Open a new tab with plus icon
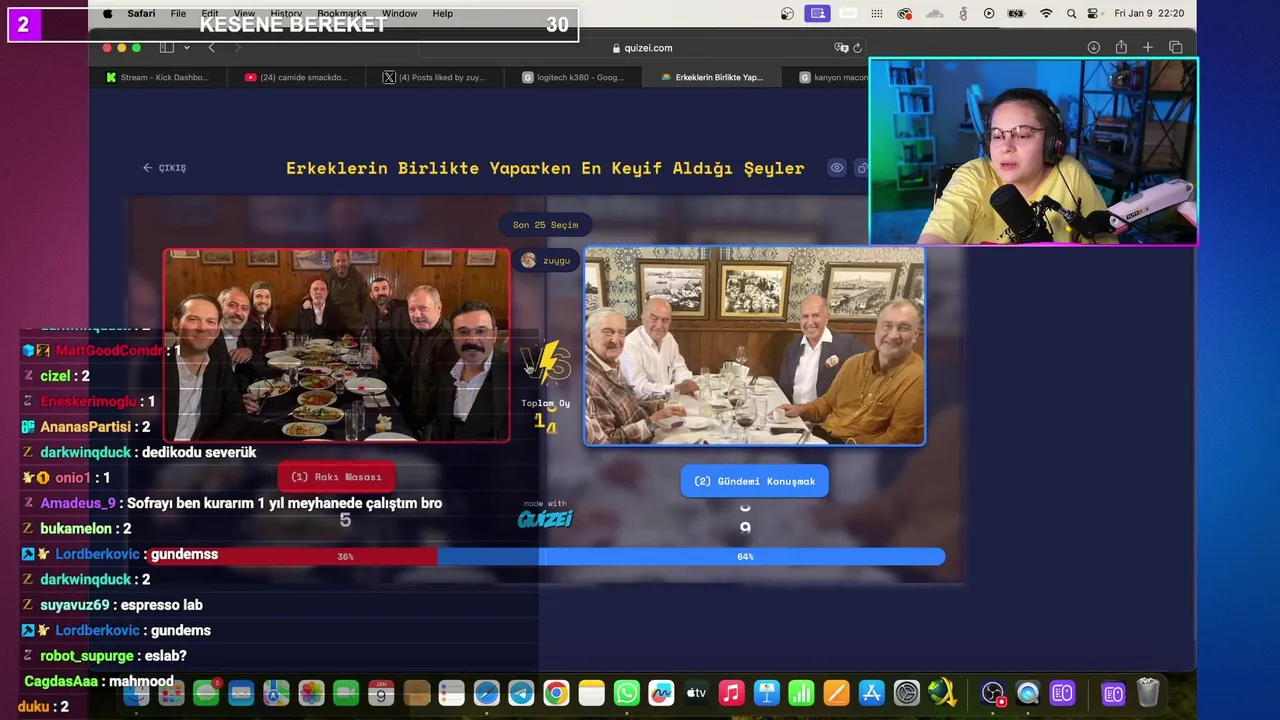Image resolution: width=1280 pixels, height=720 pixels. click(1148, 47)
